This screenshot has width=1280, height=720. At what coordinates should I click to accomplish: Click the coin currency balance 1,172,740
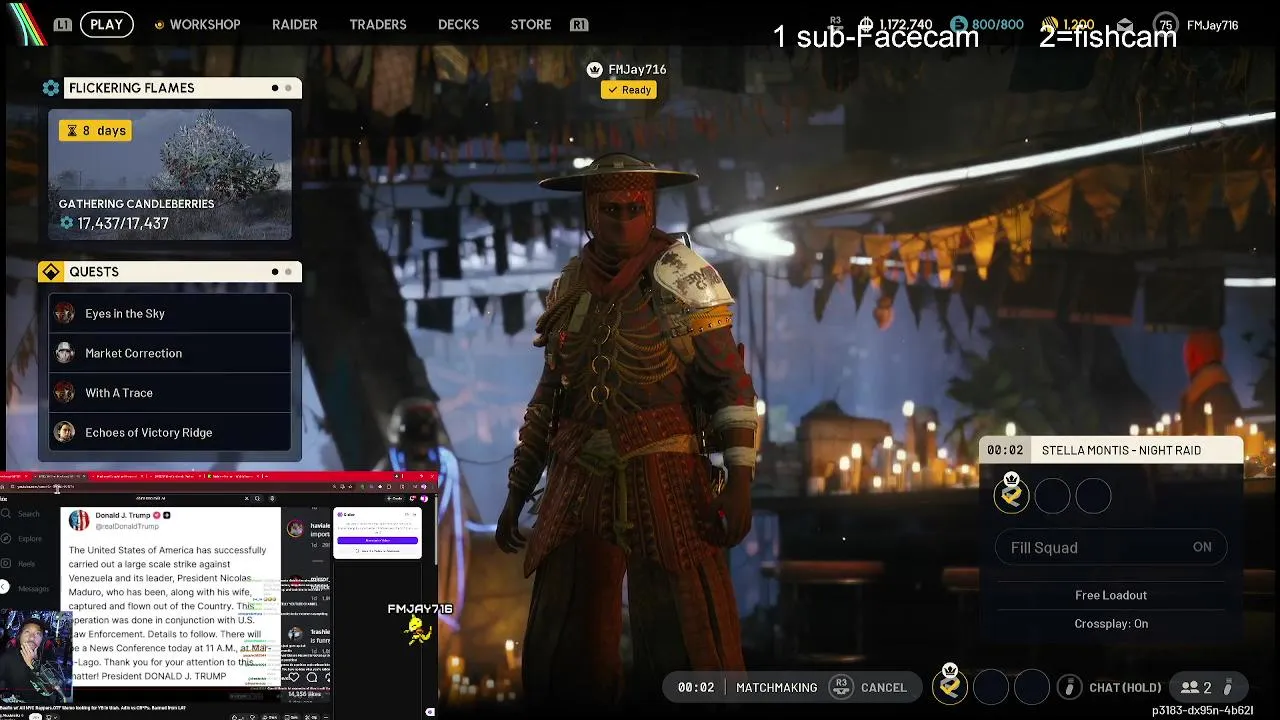click(x=904, y=24)
